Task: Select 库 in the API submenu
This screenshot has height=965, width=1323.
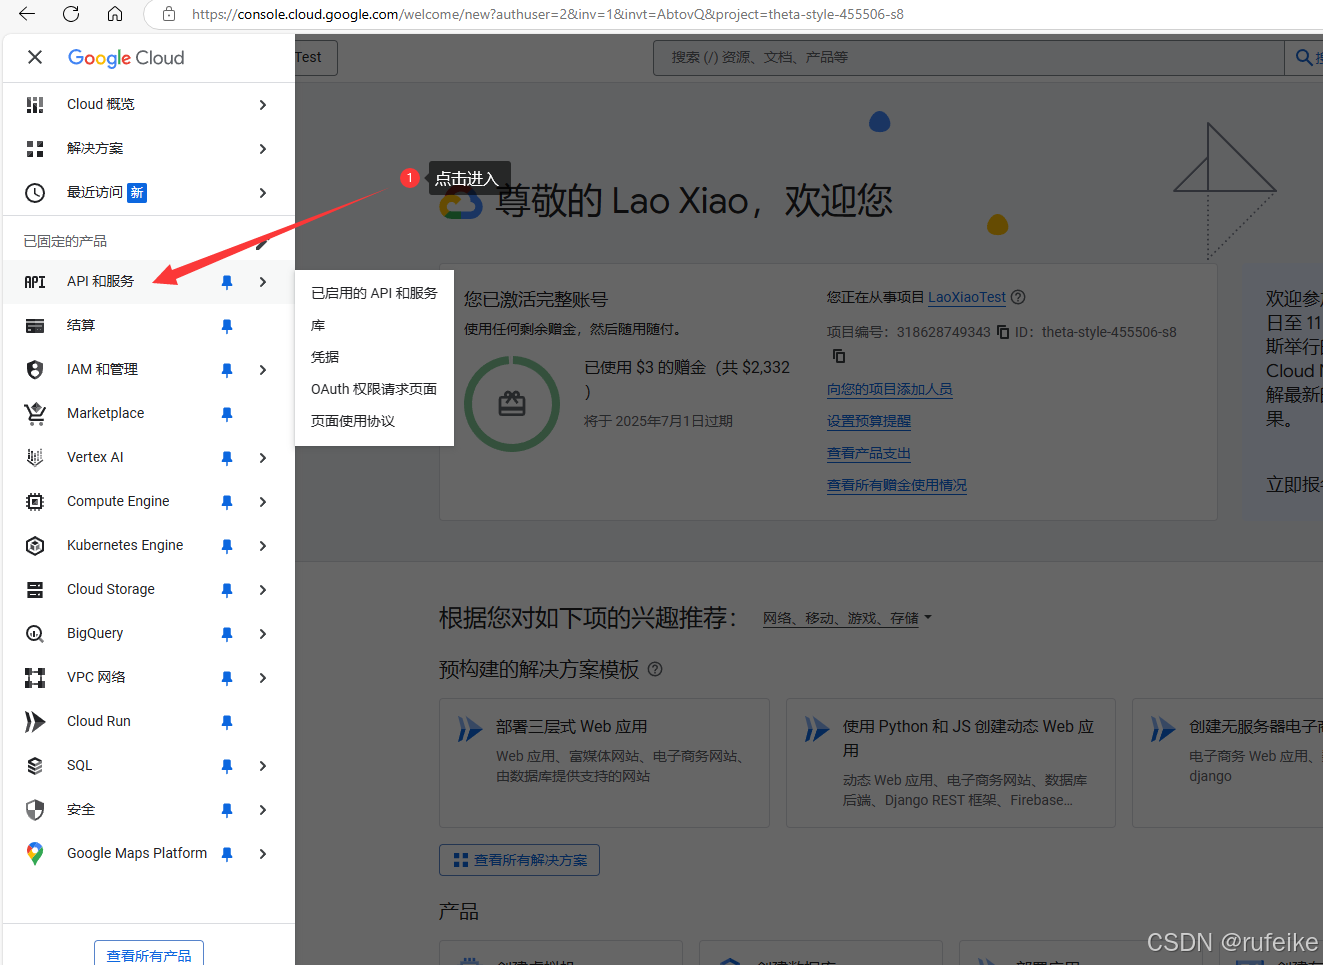Action: click(x=374, y=325)
